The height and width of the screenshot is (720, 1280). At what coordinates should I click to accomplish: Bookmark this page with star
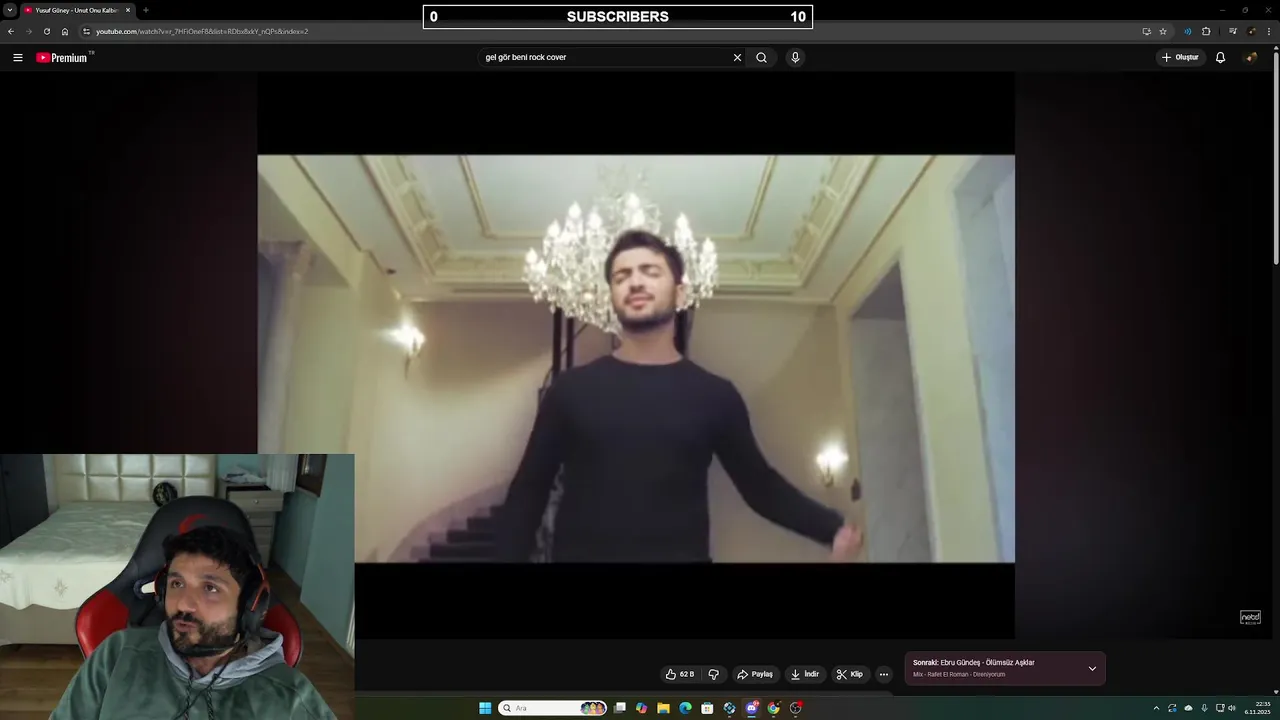[x=1163, y=31]
